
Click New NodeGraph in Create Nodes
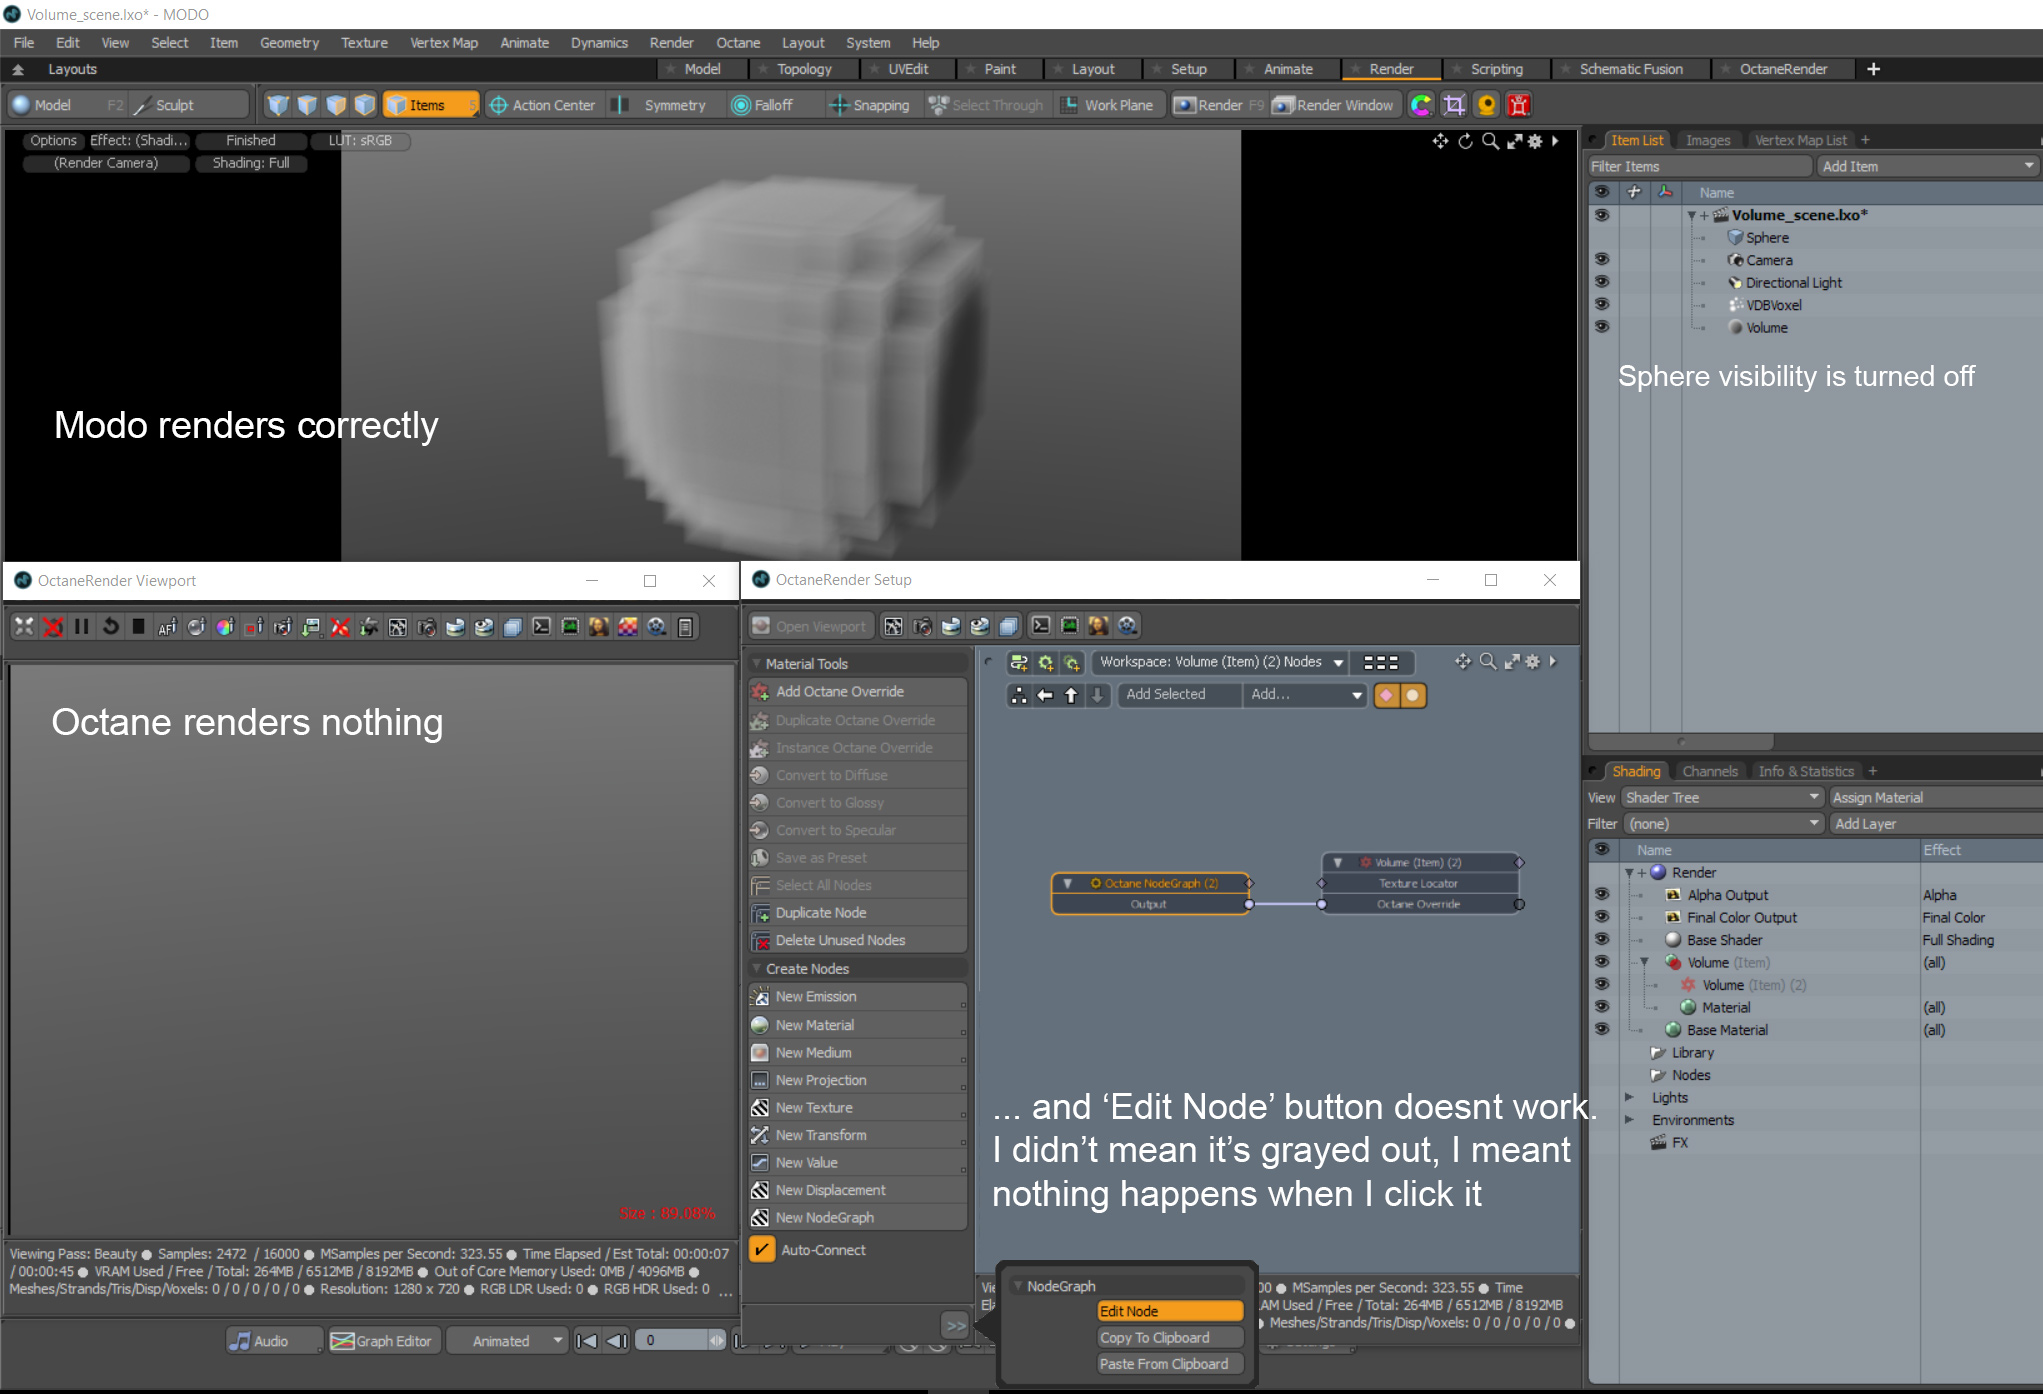[x=824, y=1217]
